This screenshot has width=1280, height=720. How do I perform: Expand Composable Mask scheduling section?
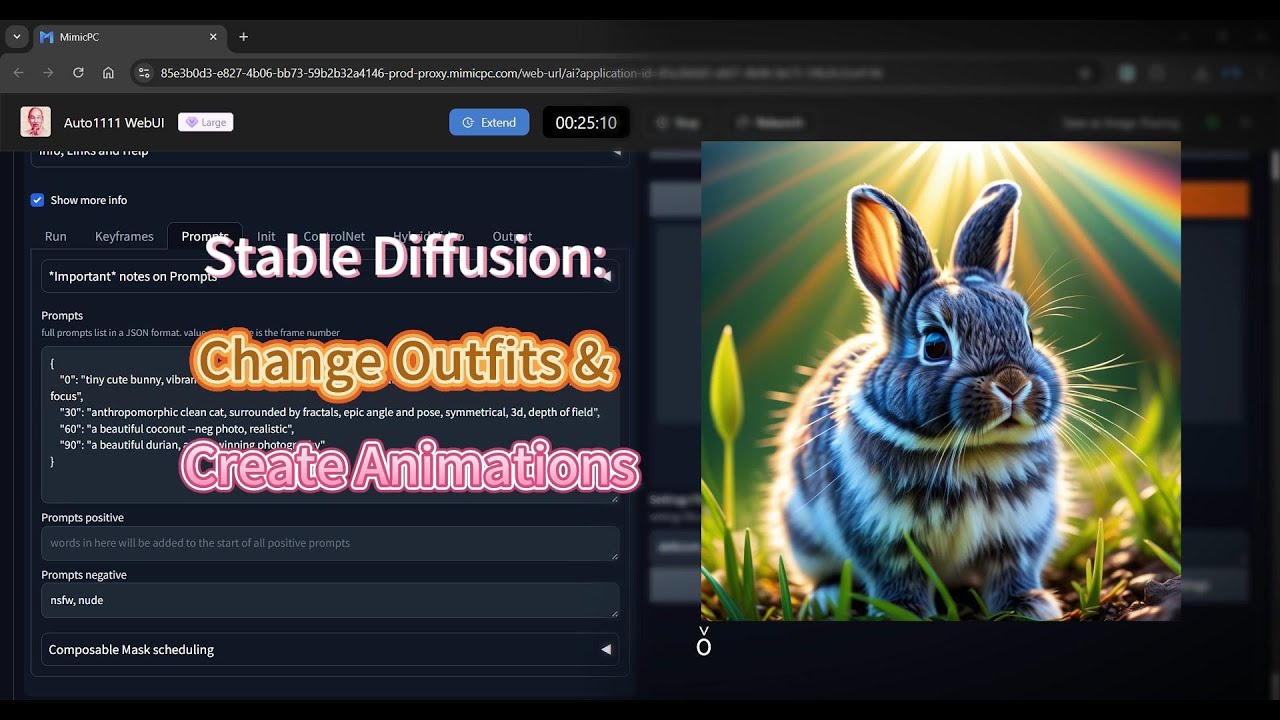[x=330, y=649]
